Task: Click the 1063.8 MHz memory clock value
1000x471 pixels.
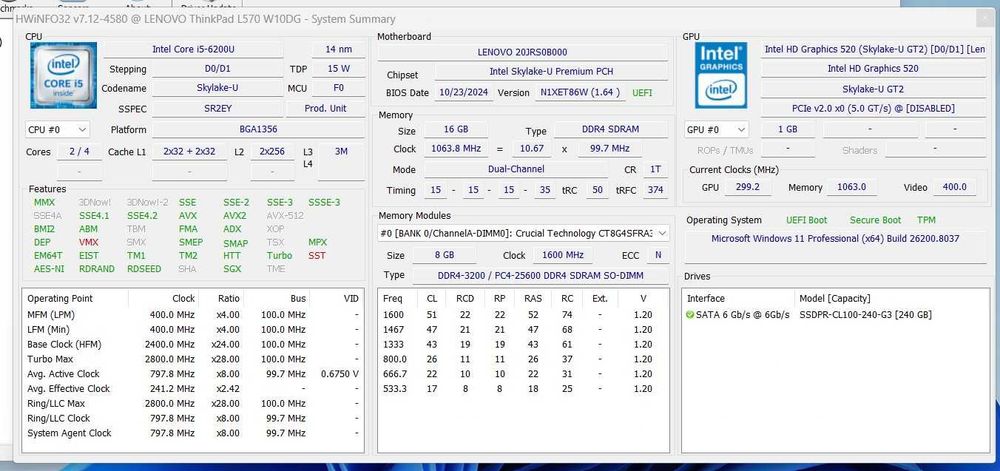Action: 455,149
